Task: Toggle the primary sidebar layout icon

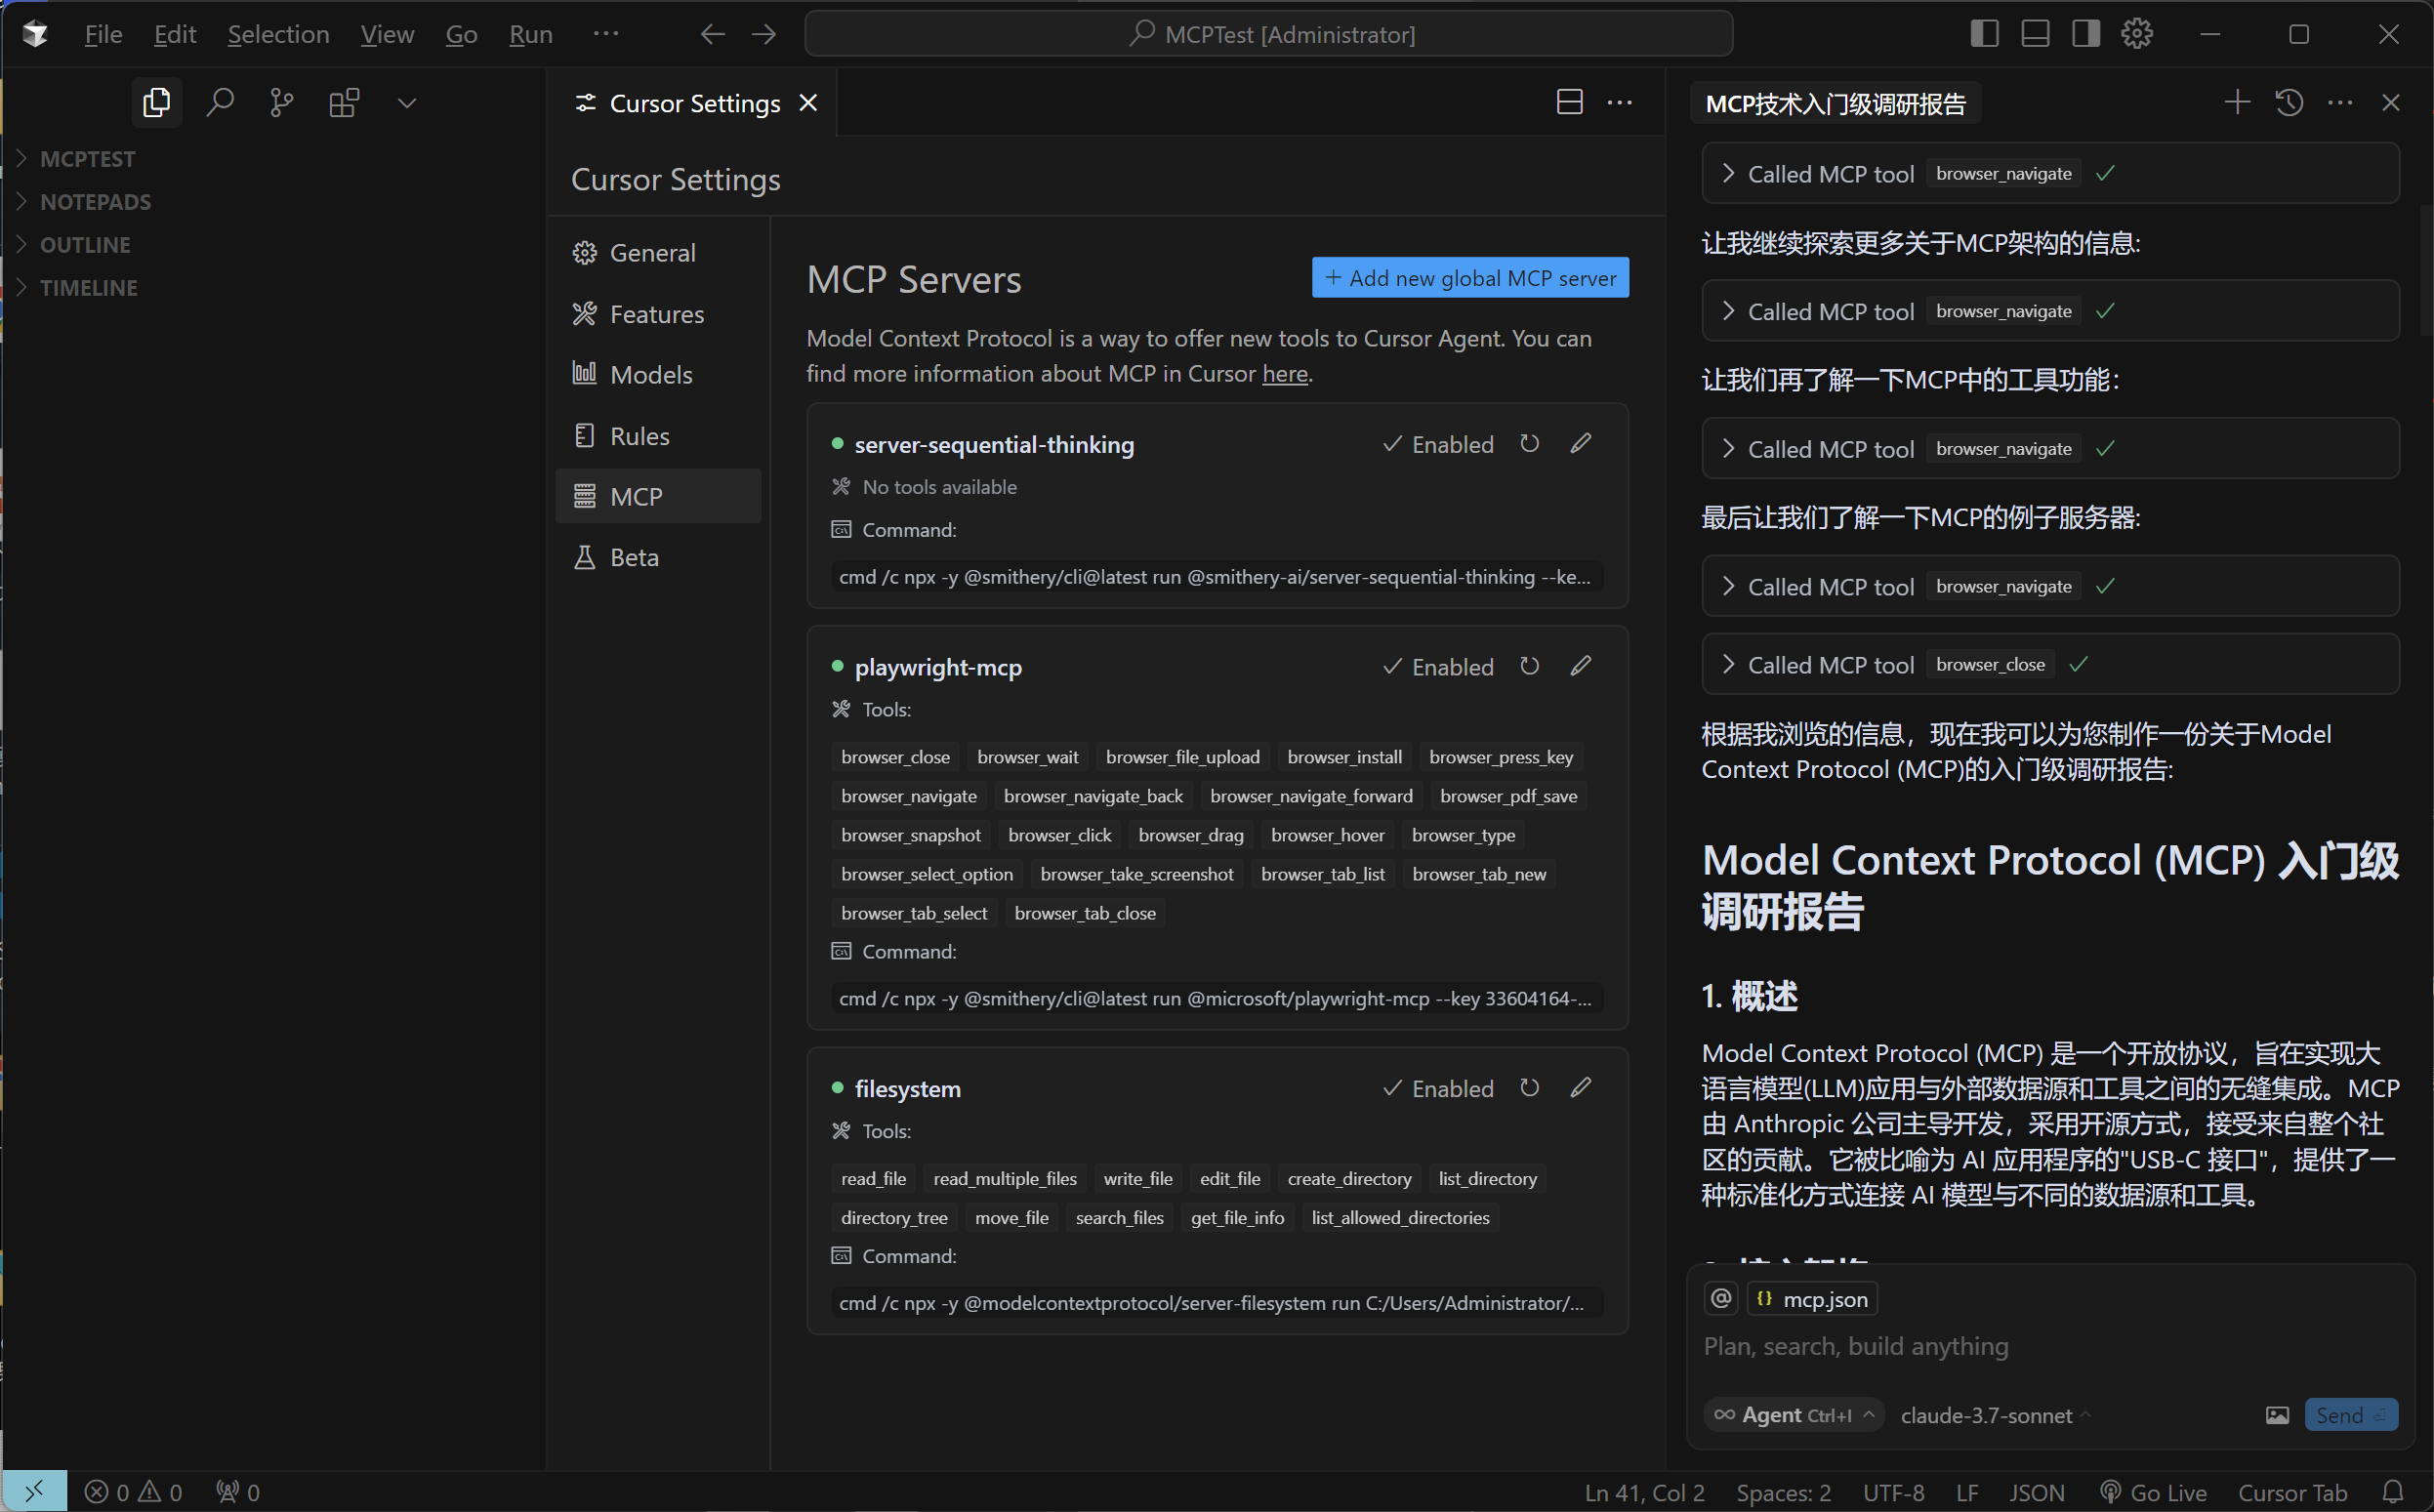Action: (x=1984, y=34)
